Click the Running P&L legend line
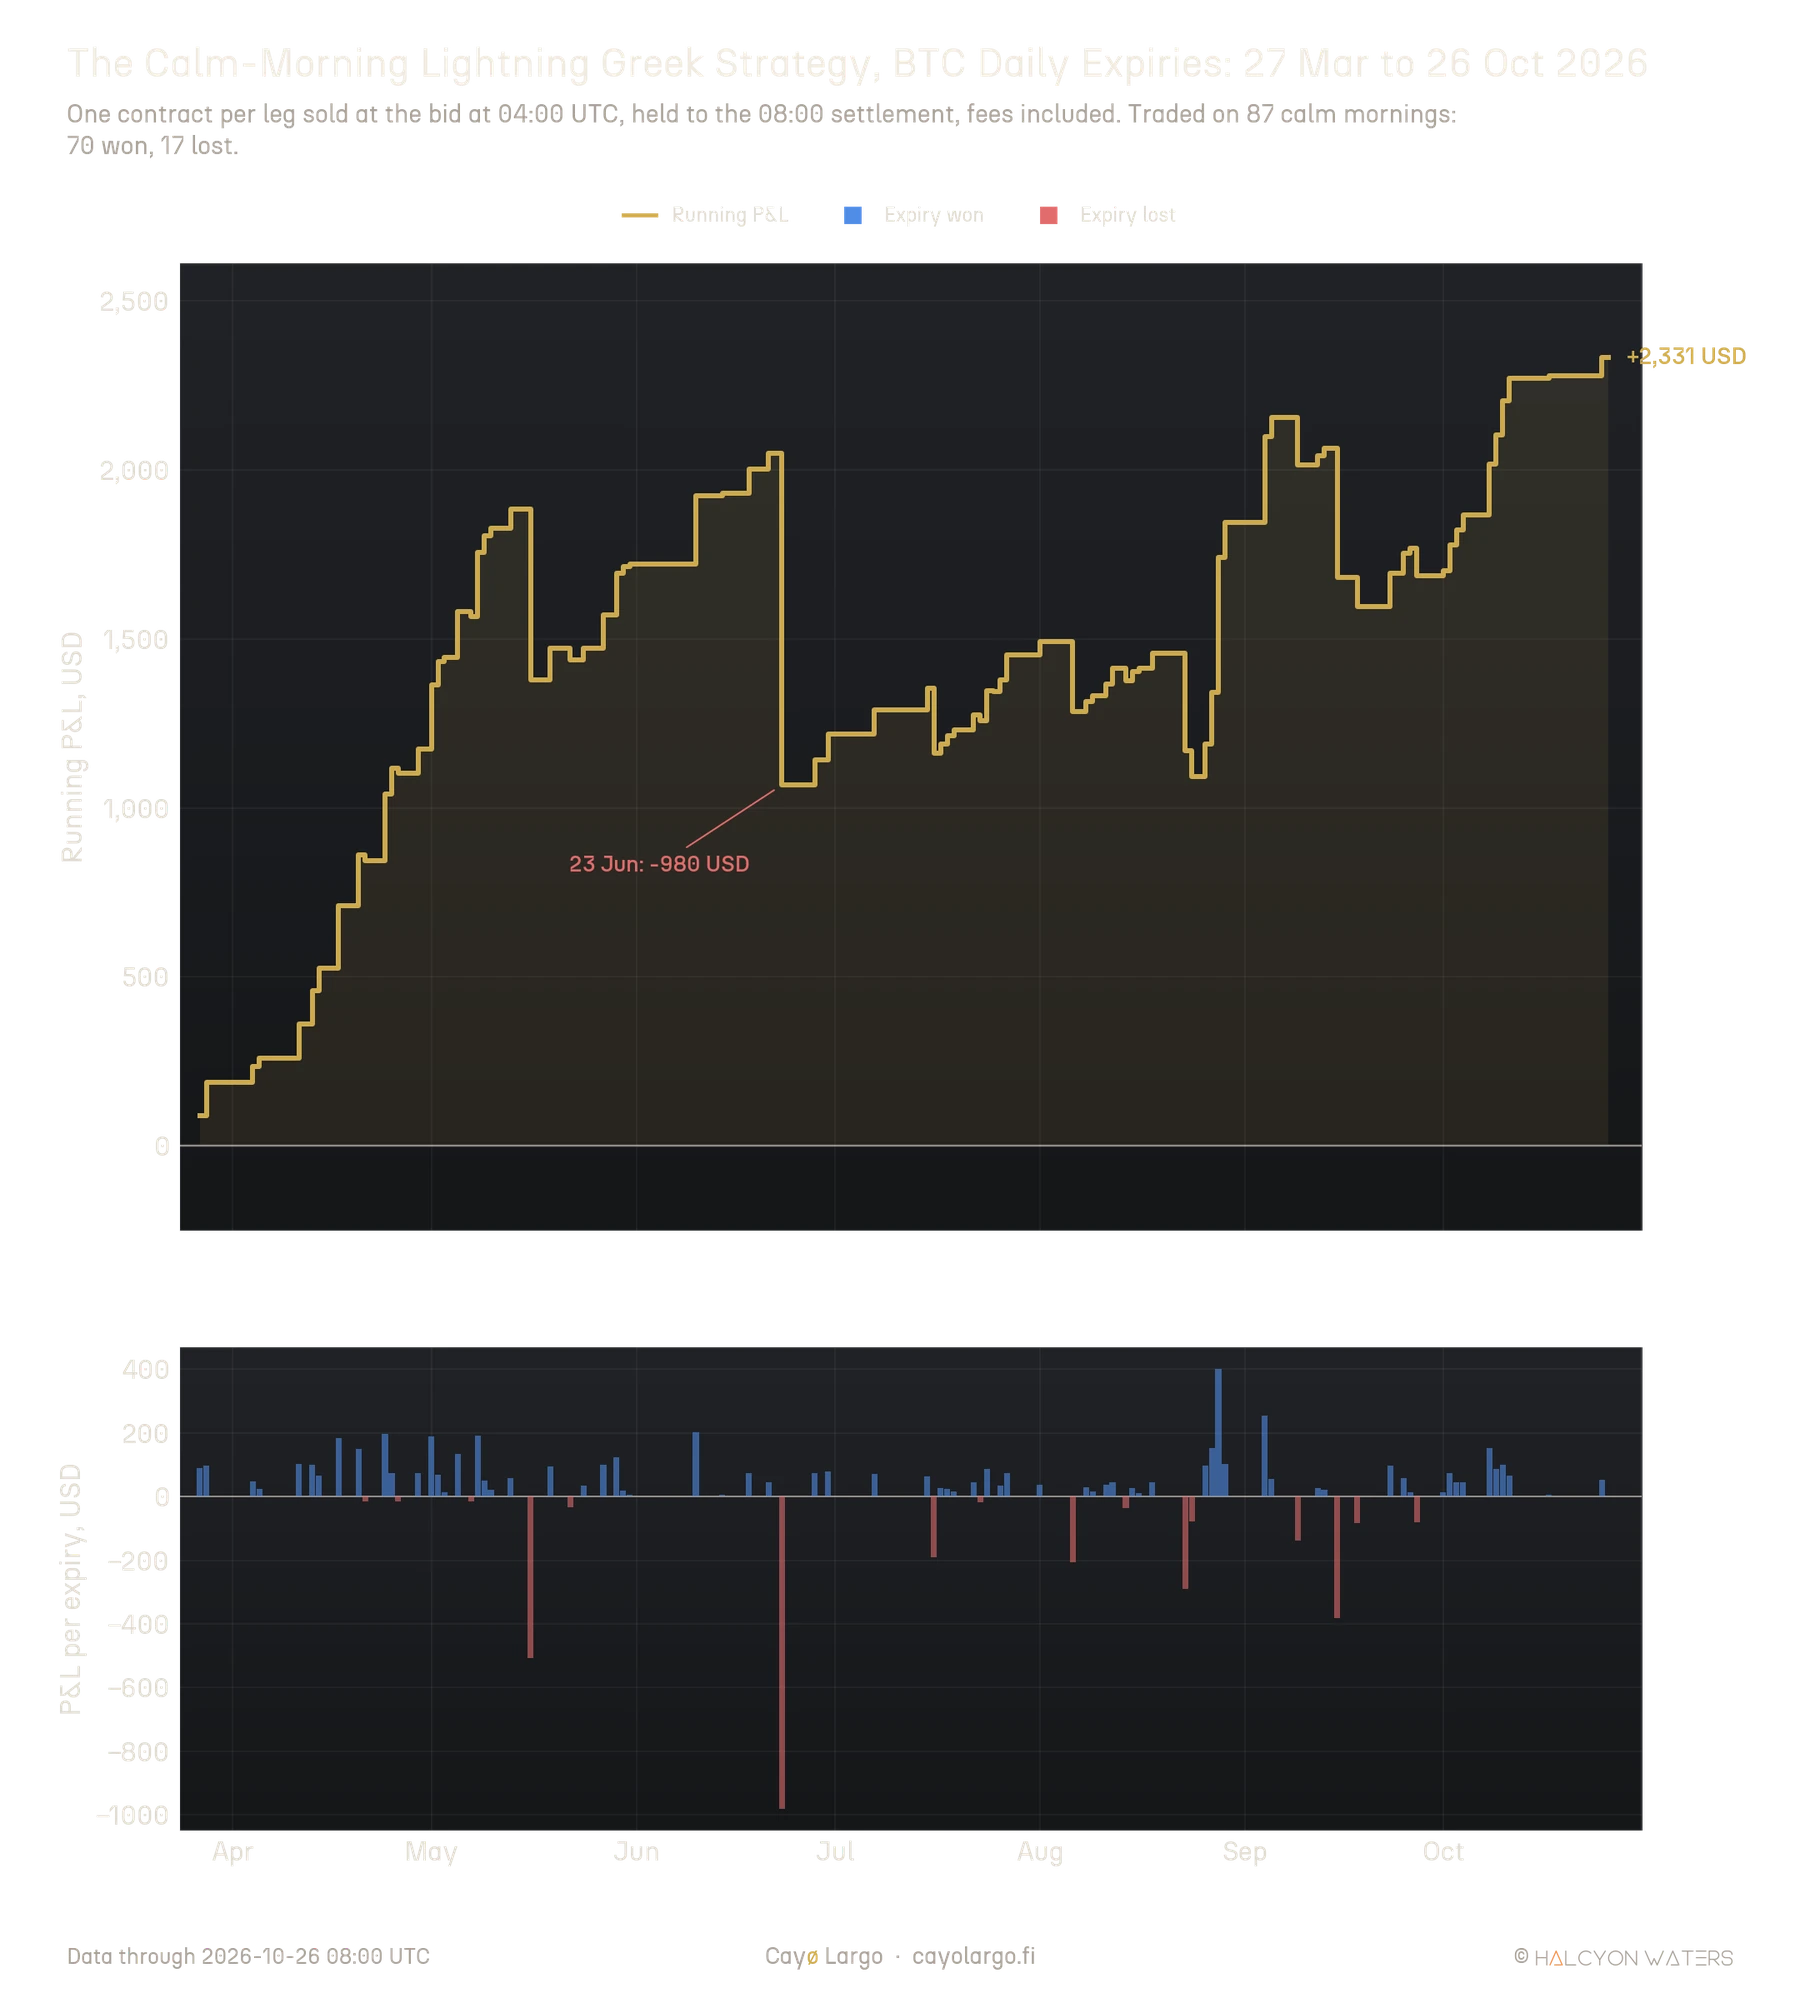The image size is (1800, 2008). tap(639, 215)
